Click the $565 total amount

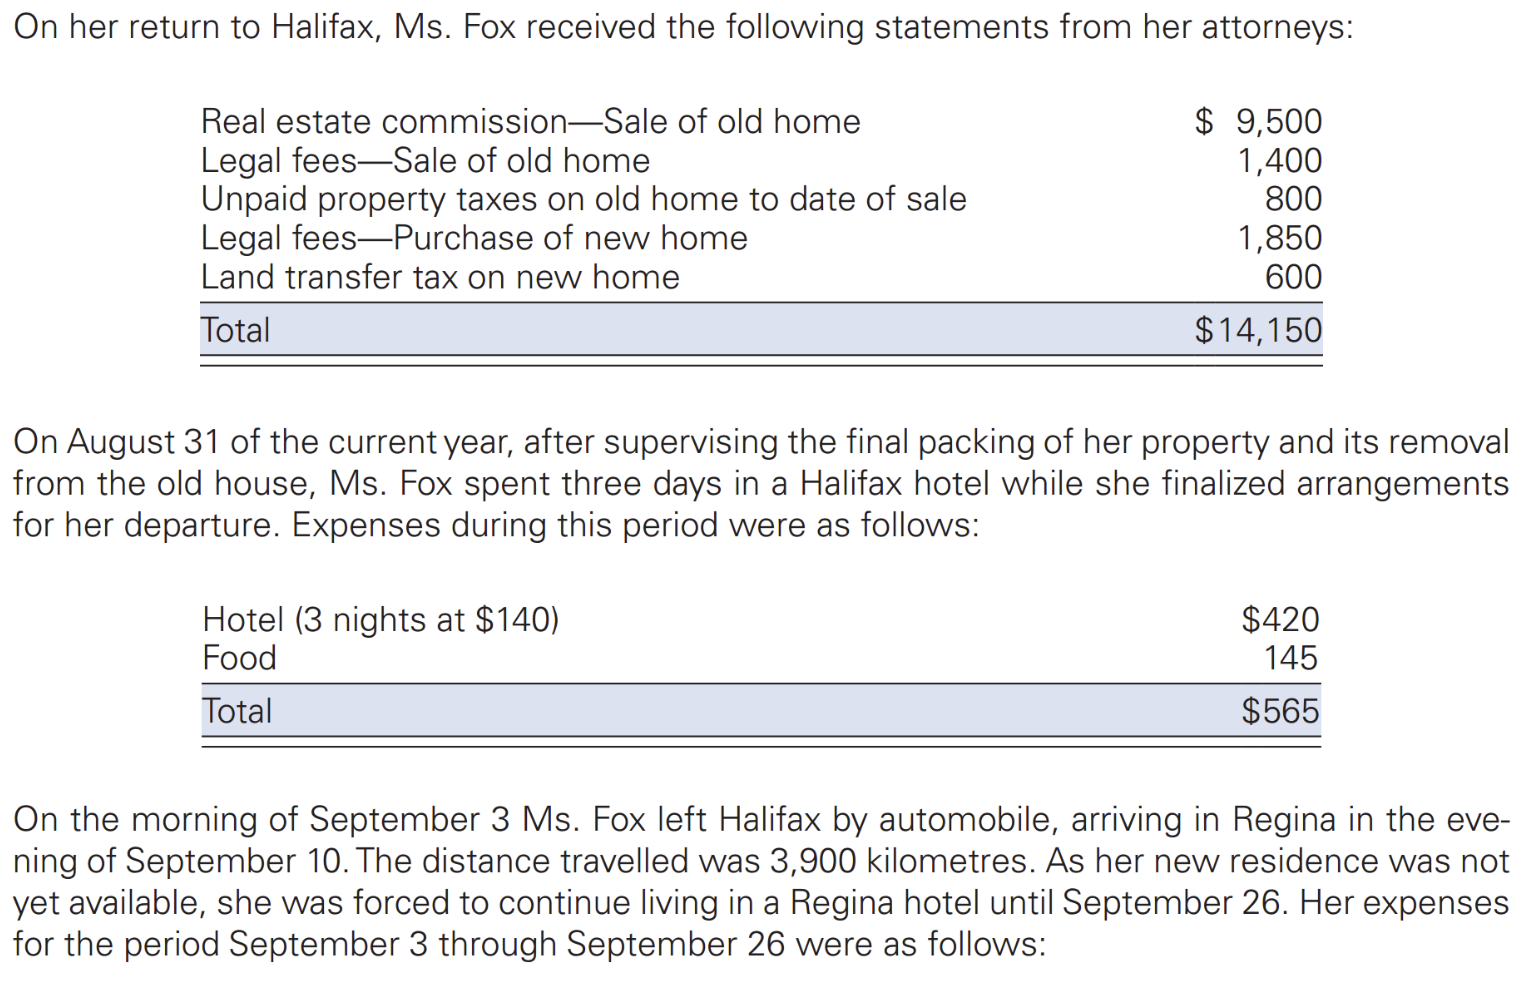pyautogui.click(x=1280, y=712)
